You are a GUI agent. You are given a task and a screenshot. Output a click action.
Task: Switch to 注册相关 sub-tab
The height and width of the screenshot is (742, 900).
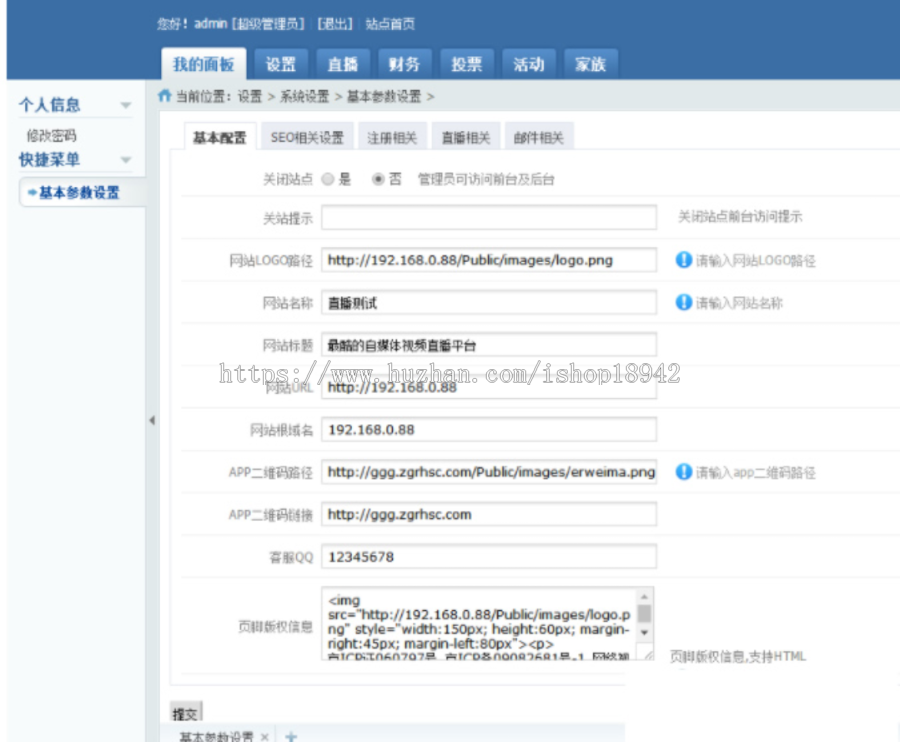(x=392, y=137)
